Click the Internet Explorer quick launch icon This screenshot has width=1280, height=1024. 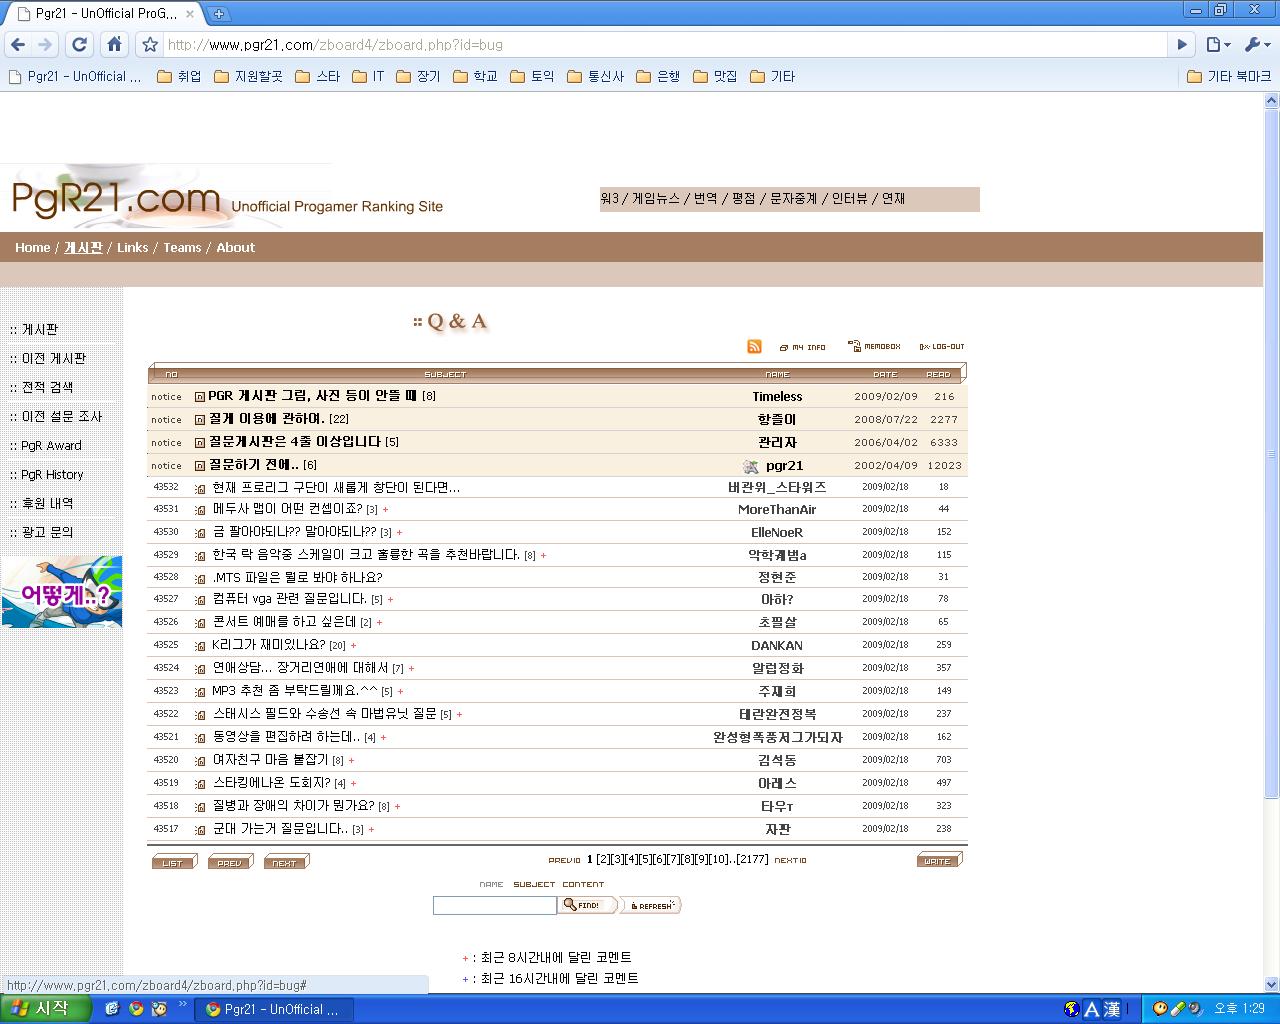112,1008
